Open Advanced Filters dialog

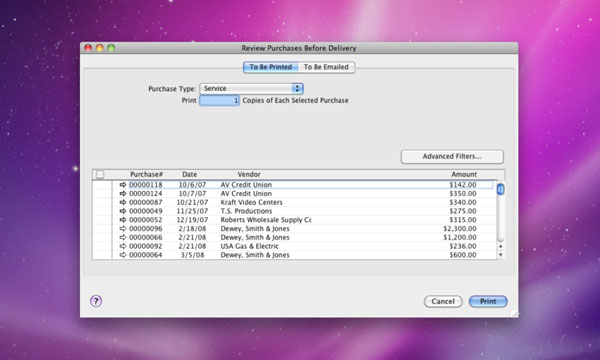[x=452, y=156]
